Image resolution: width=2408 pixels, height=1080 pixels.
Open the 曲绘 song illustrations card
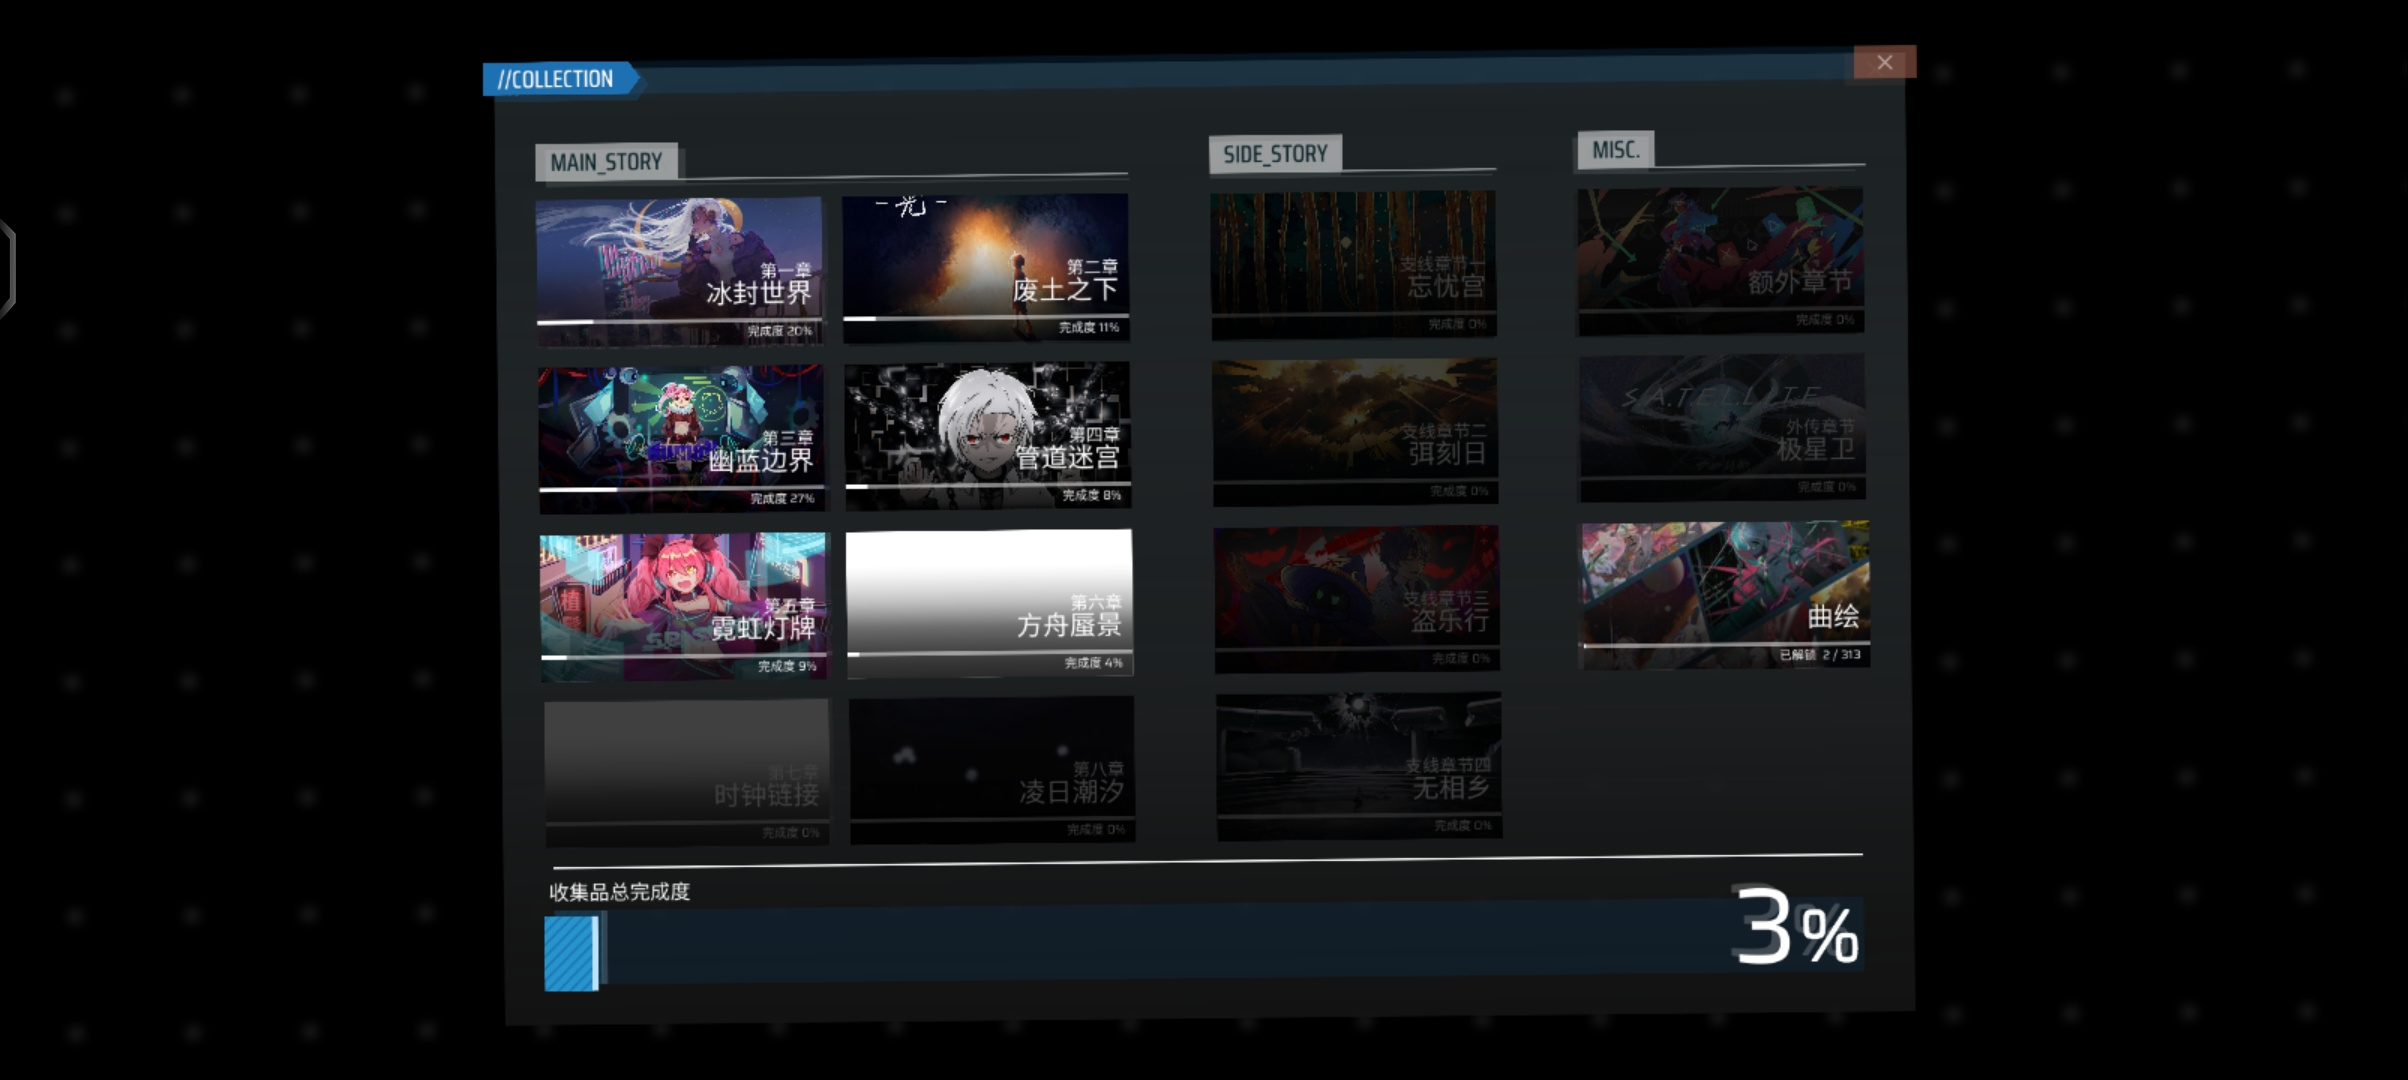tap(1725, 594)
